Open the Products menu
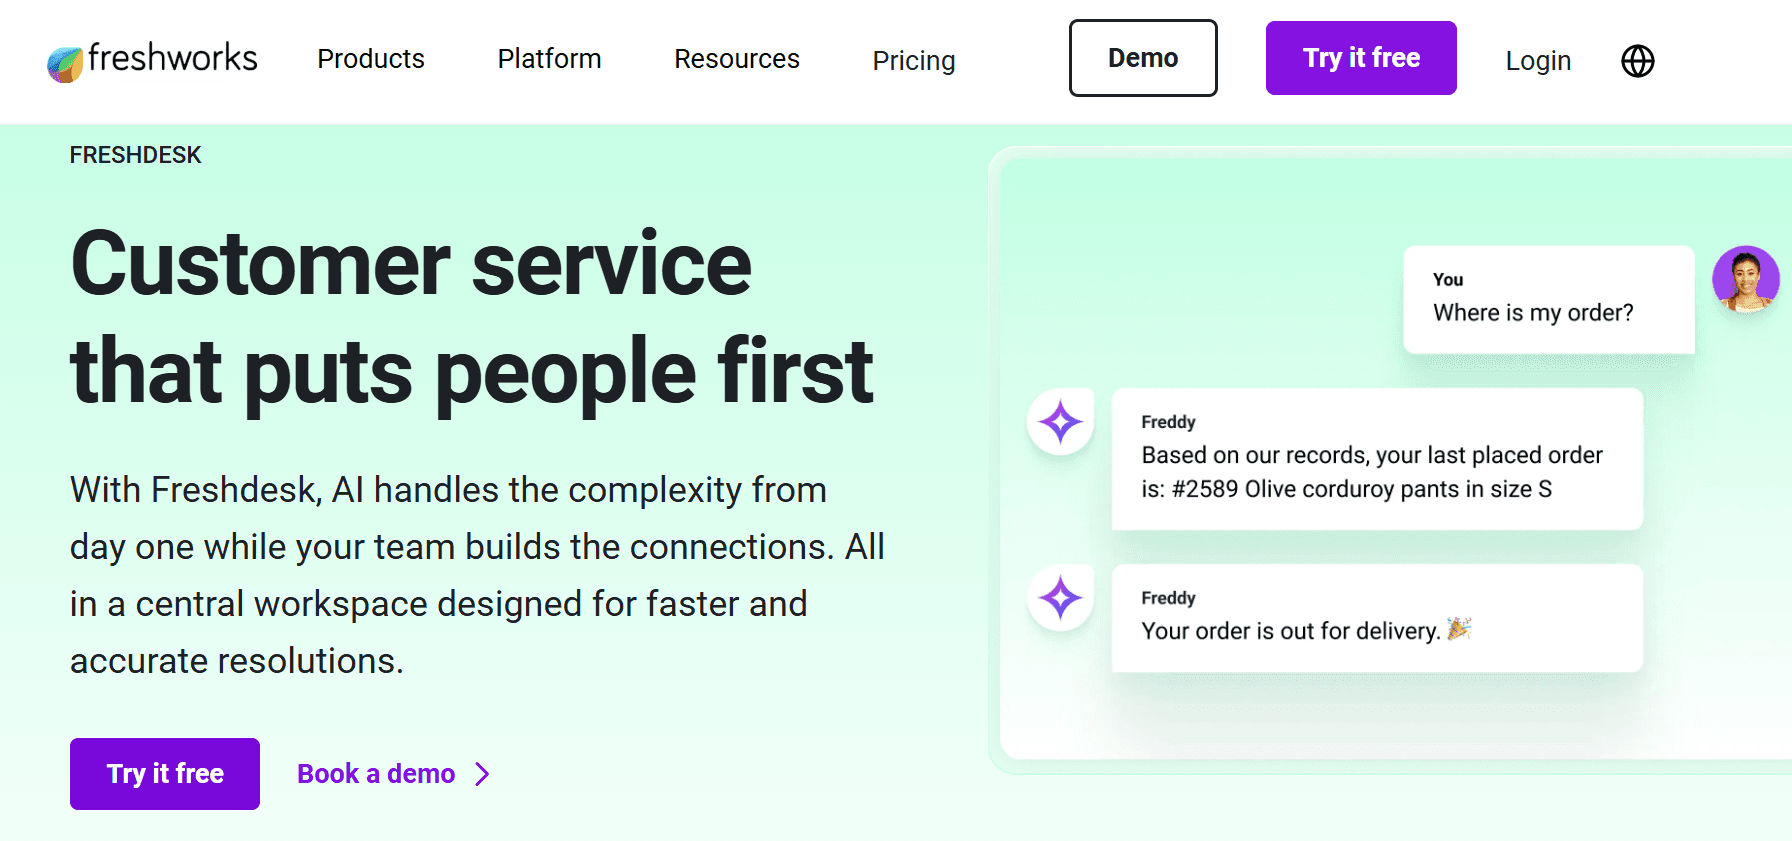This screenshot has width=1792, height=841. coord(371,59)
